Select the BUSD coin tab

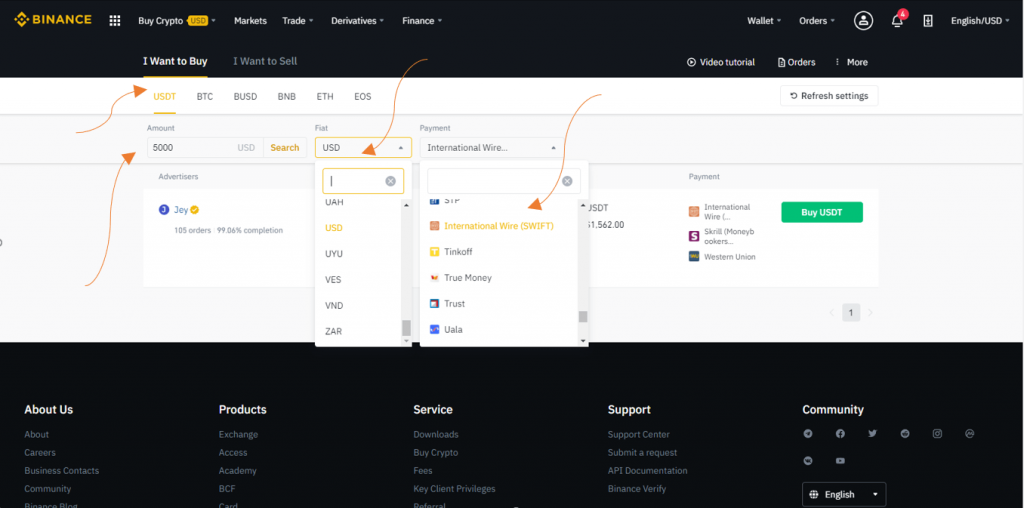[246, 97]
